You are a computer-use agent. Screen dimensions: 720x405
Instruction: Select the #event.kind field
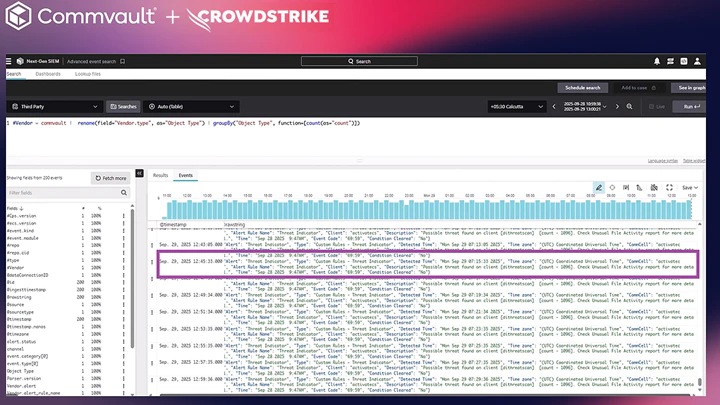point(20,231)
